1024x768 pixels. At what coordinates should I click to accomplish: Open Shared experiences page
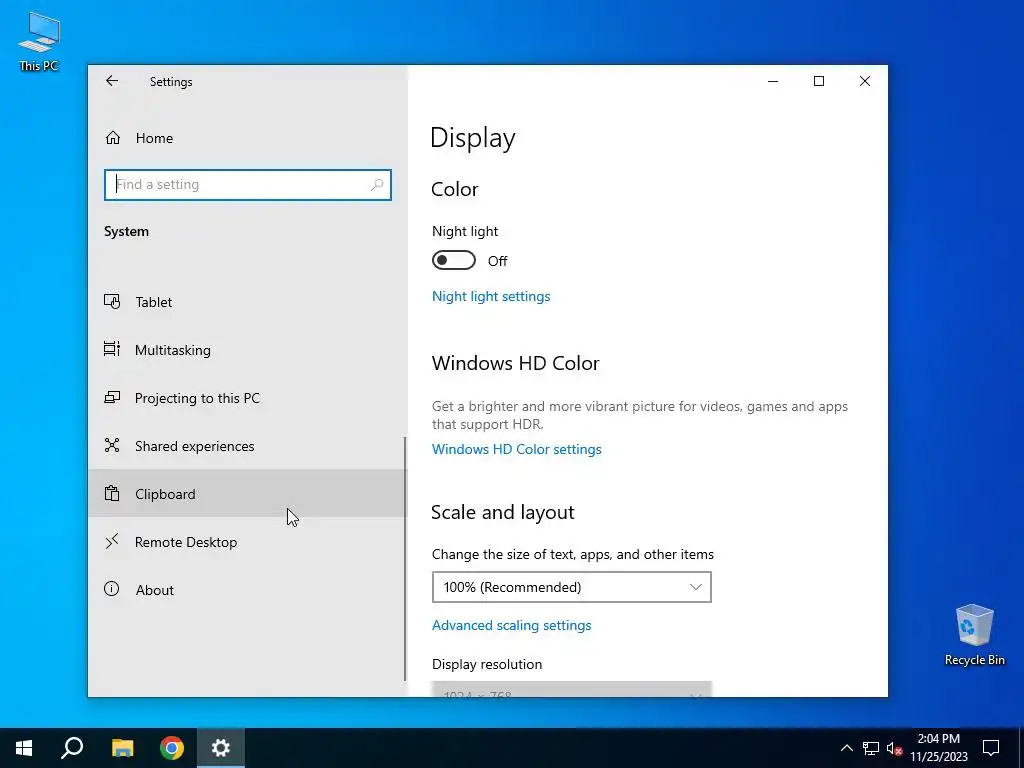tap(247, 445)
